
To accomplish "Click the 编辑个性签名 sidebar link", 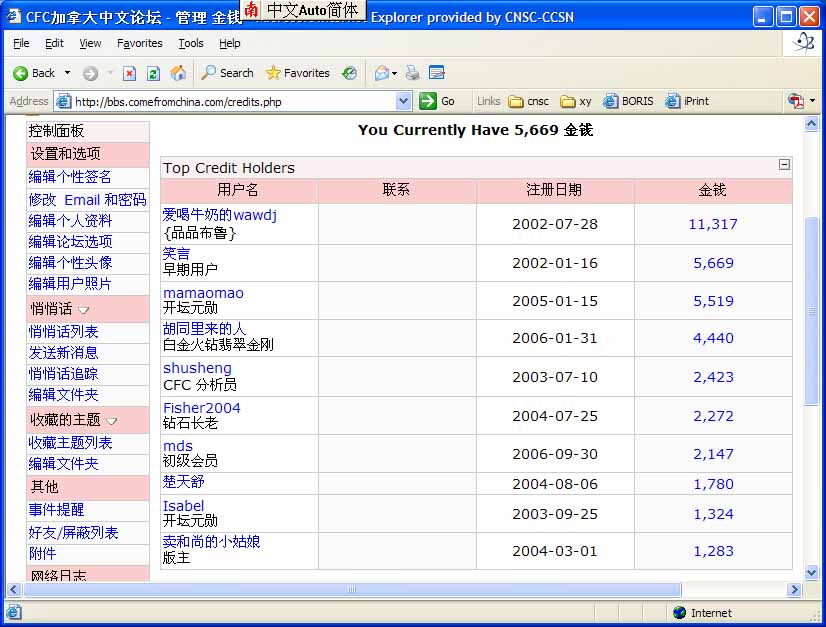I will pos(70,177).
